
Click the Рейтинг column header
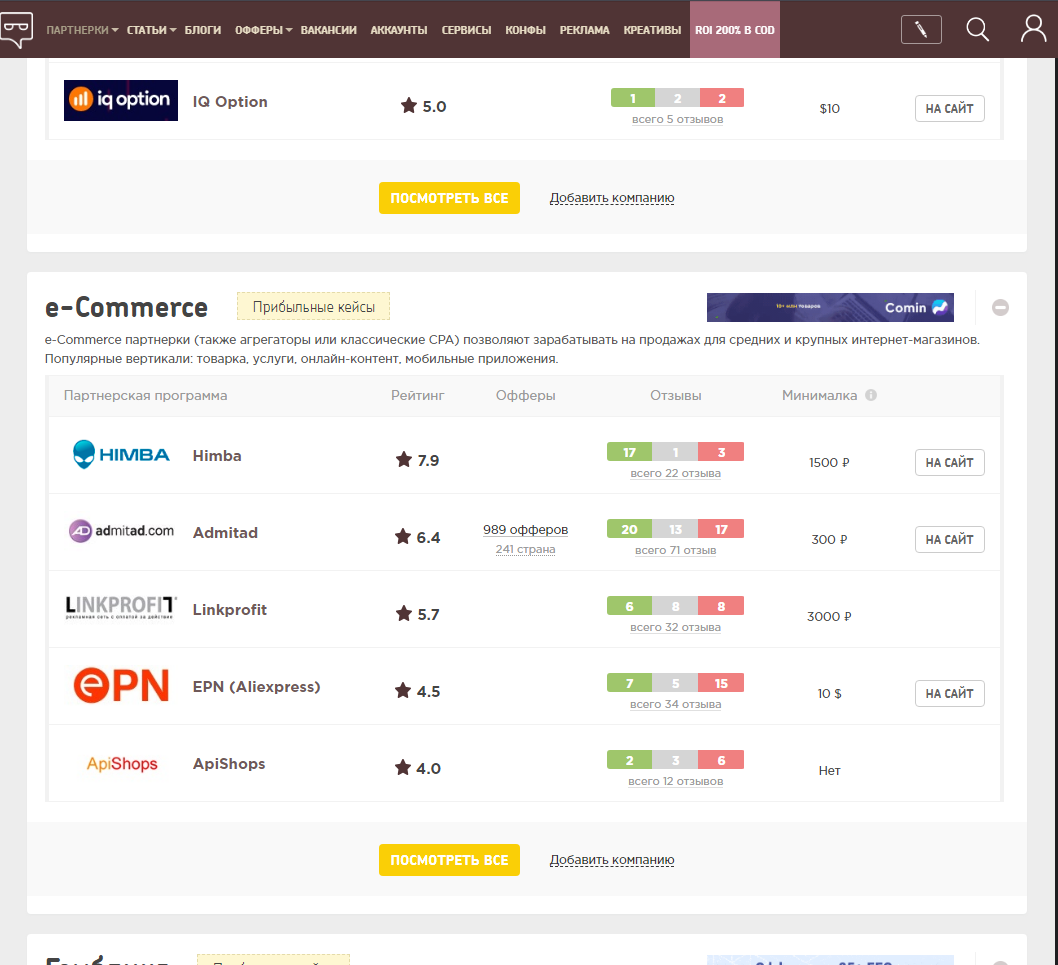(x=418, y=395)
